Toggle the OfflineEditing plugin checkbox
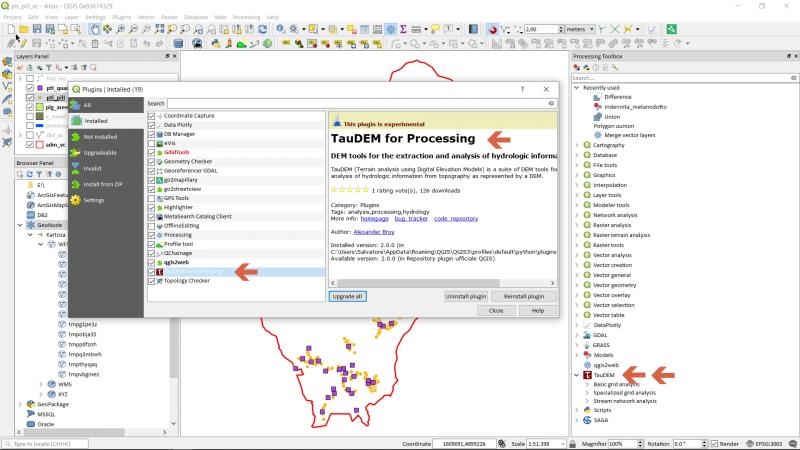The height and width of the screenshot is (450, 800). [x=152, y=226]
